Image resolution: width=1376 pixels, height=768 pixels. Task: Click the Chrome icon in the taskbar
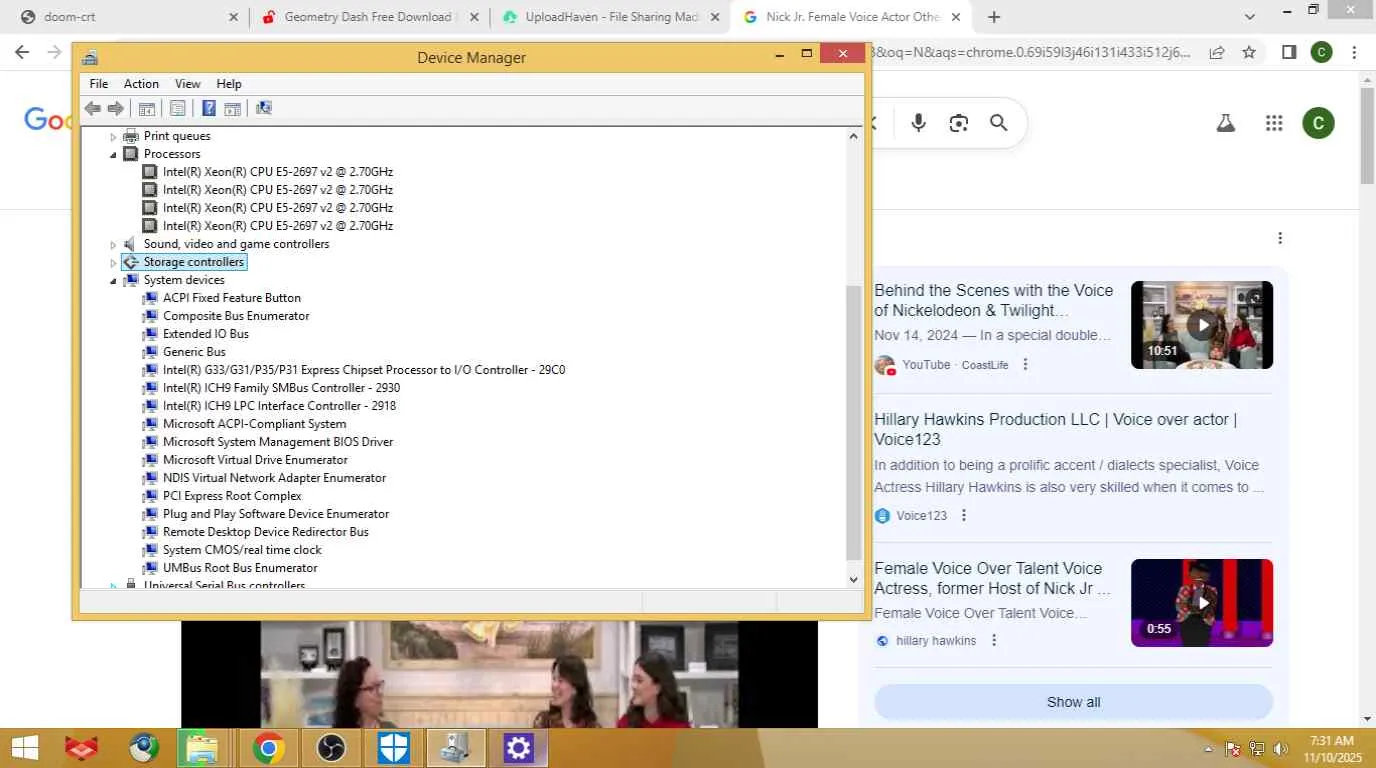pos(267,748)
